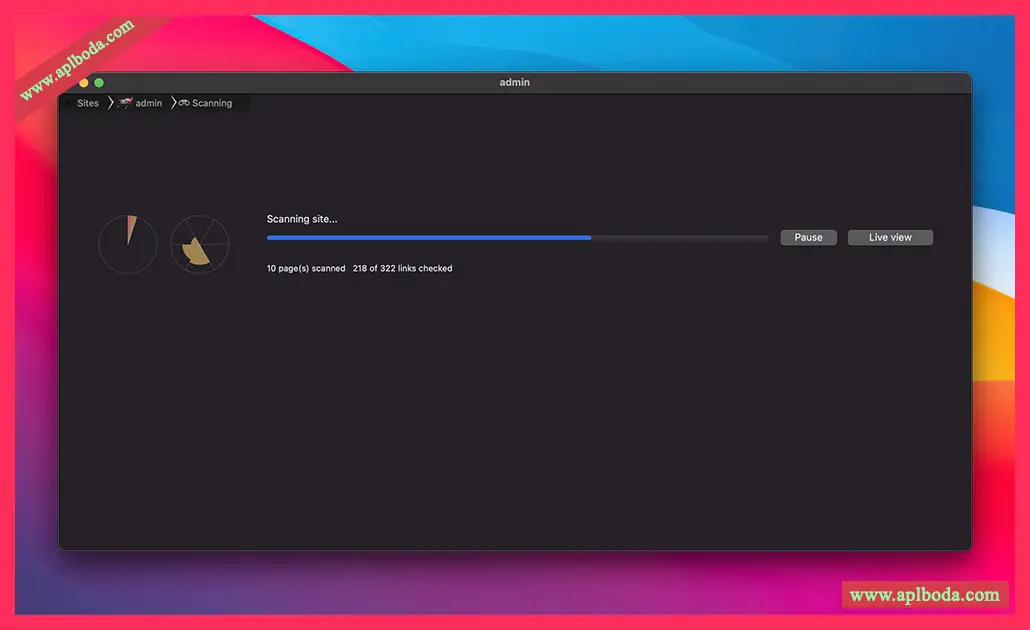Click the admin site icon in breadcrumb
Screen dimensions: 1030x630
(124, 103)
